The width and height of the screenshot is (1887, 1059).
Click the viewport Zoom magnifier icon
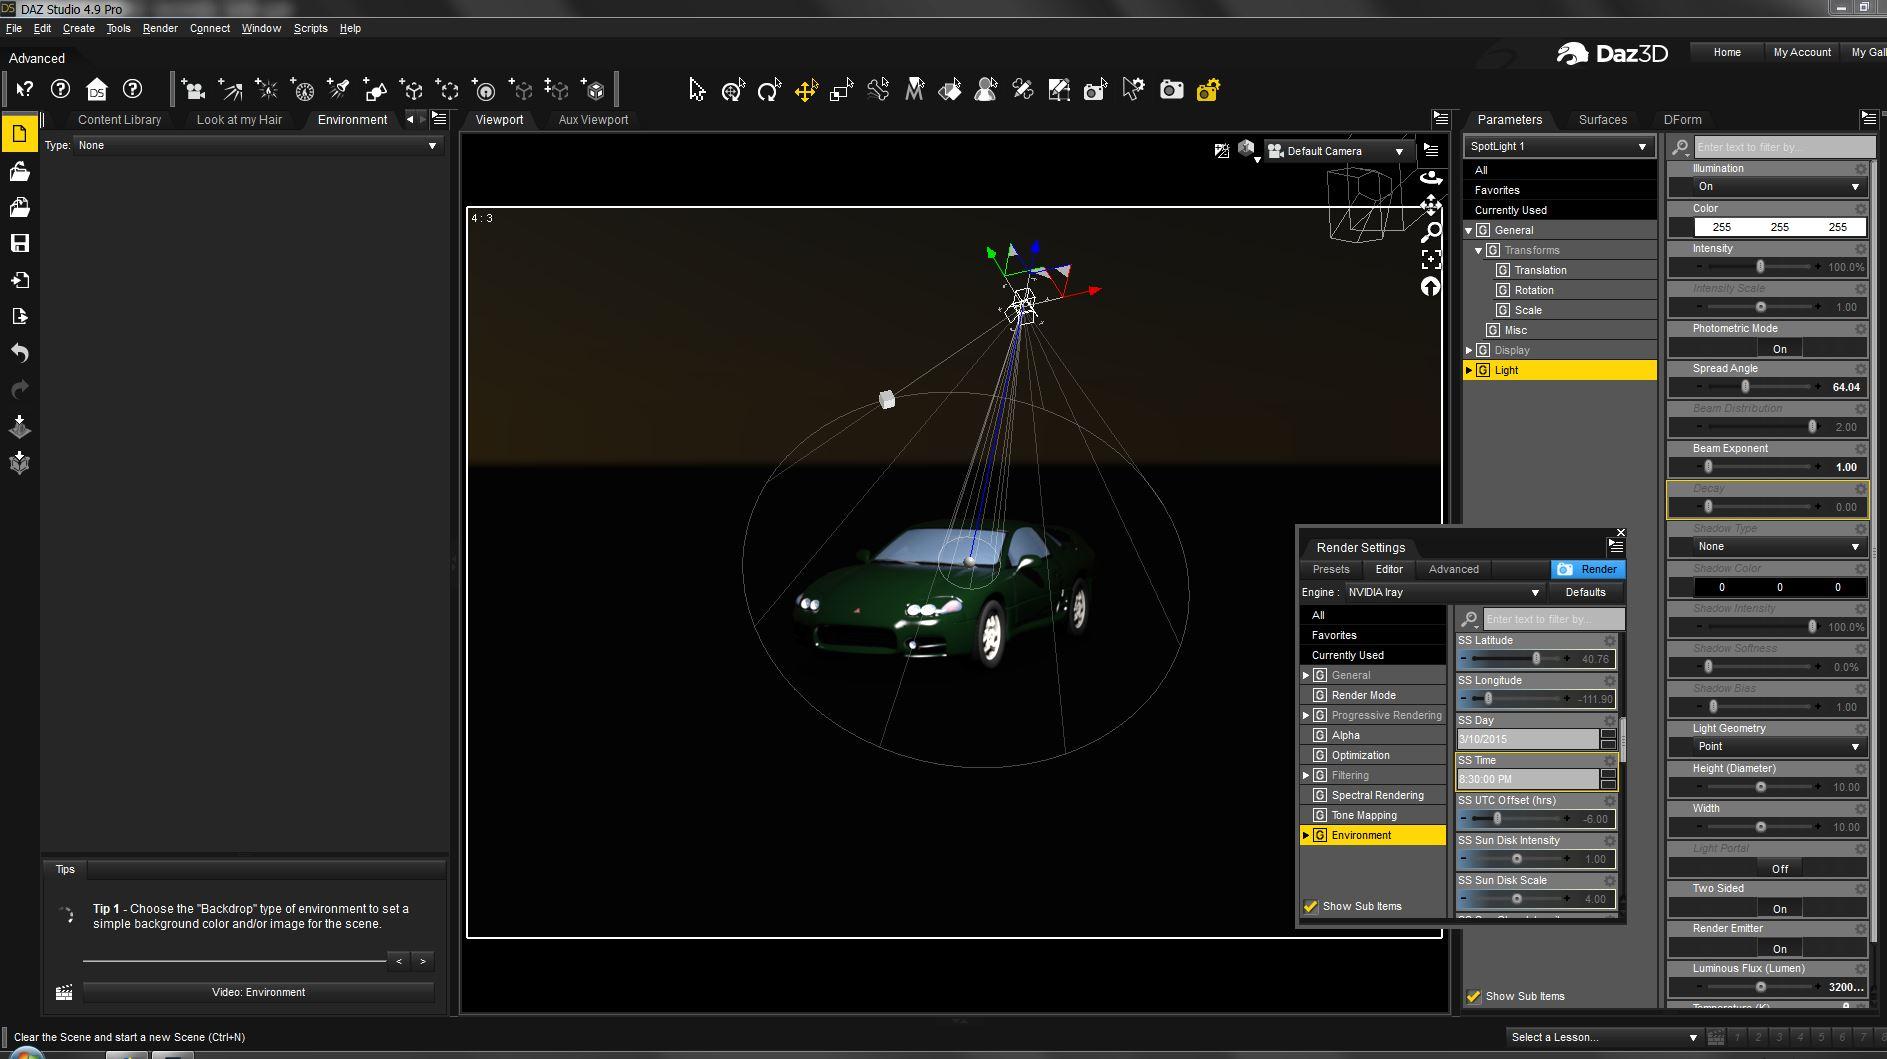point(1431,233)
